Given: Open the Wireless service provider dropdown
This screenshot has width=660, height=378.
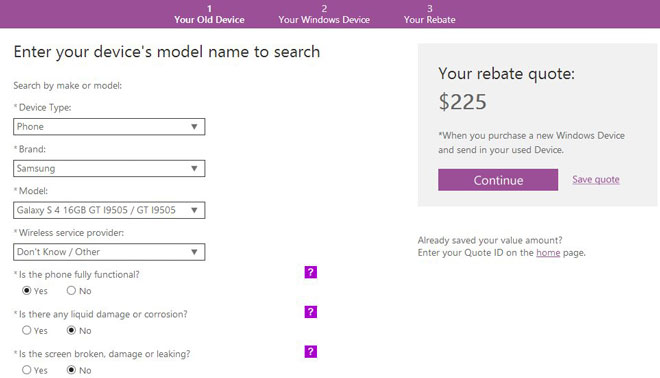Looking at the screenshot, I should pyautogui.click(x=109, y=252).
